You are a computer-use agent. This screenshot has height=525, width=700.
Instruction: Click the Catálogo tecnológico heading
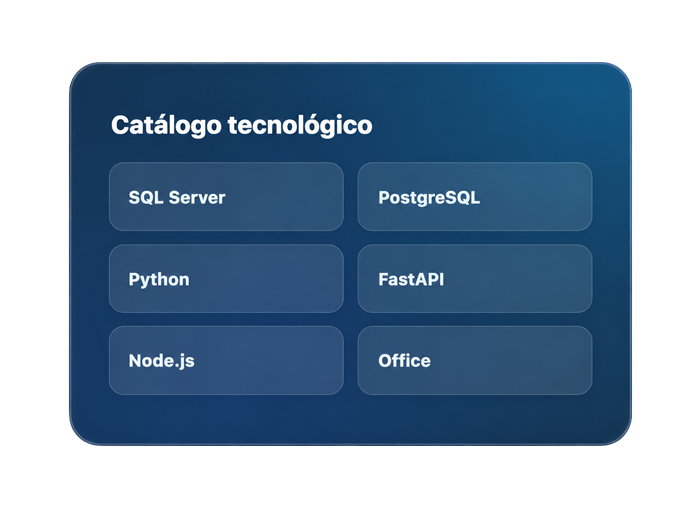point(242,125)
